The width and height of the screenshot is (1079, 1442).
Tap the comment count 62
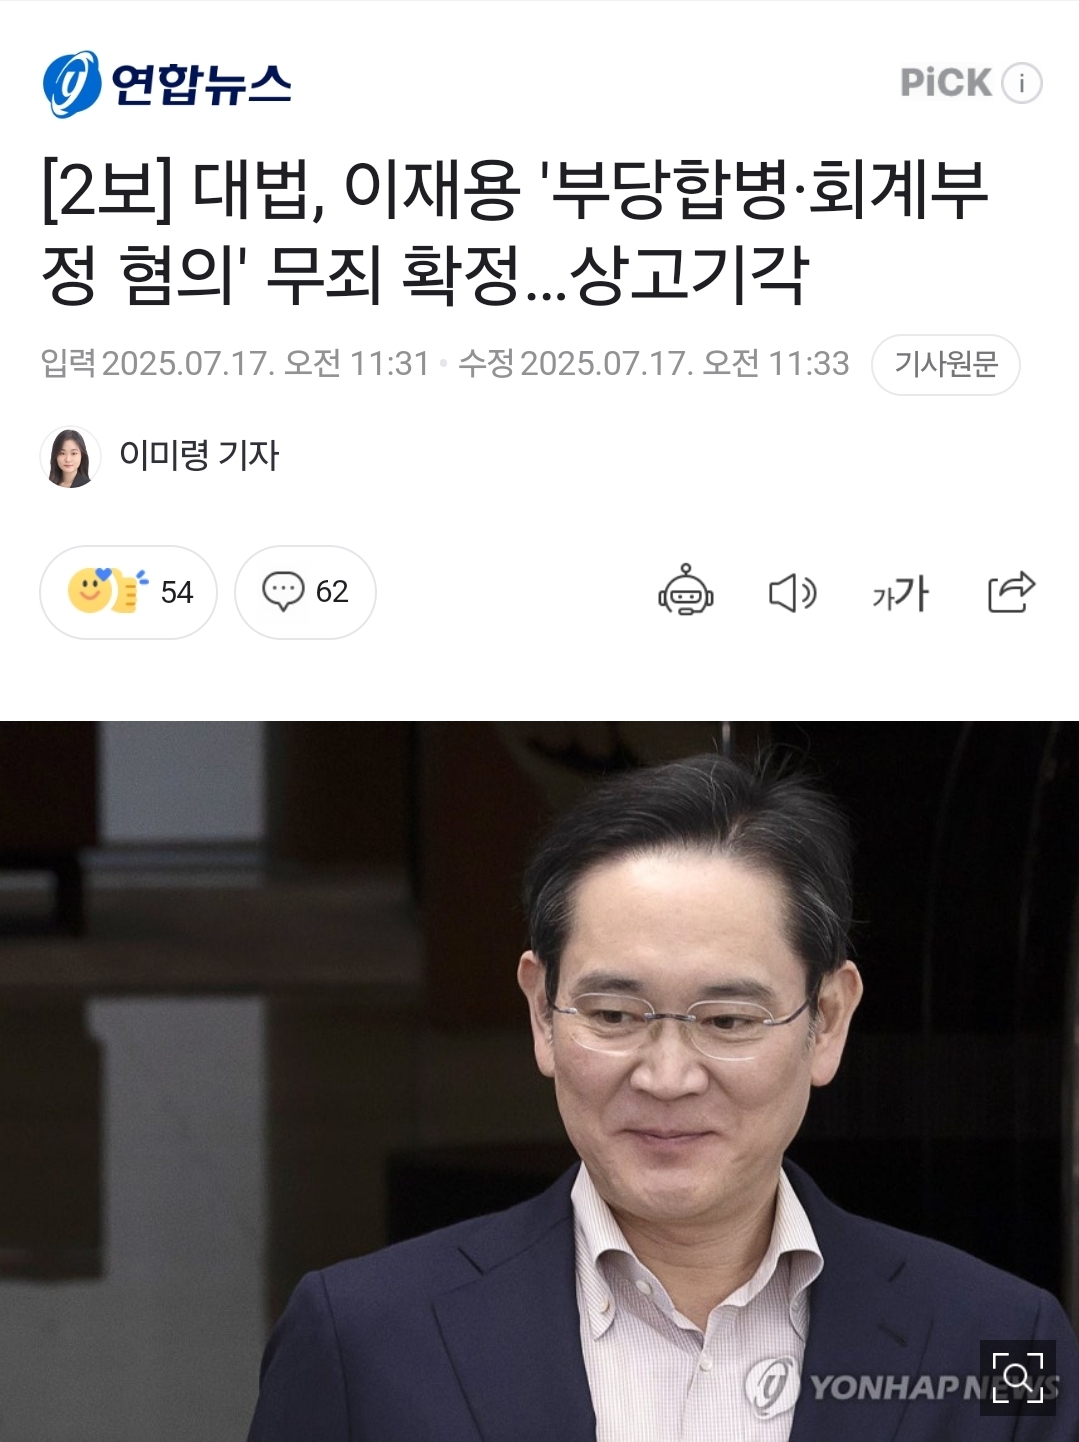[x=332, y=592]
